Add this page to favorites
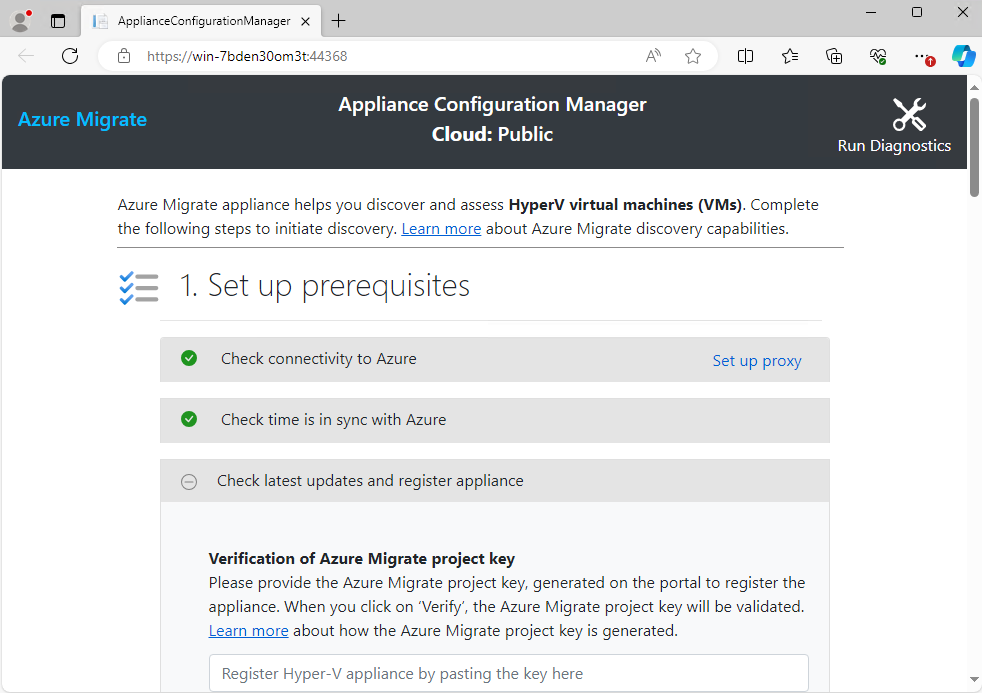Viewport: 982px width, 693px height. coord(693,56)
